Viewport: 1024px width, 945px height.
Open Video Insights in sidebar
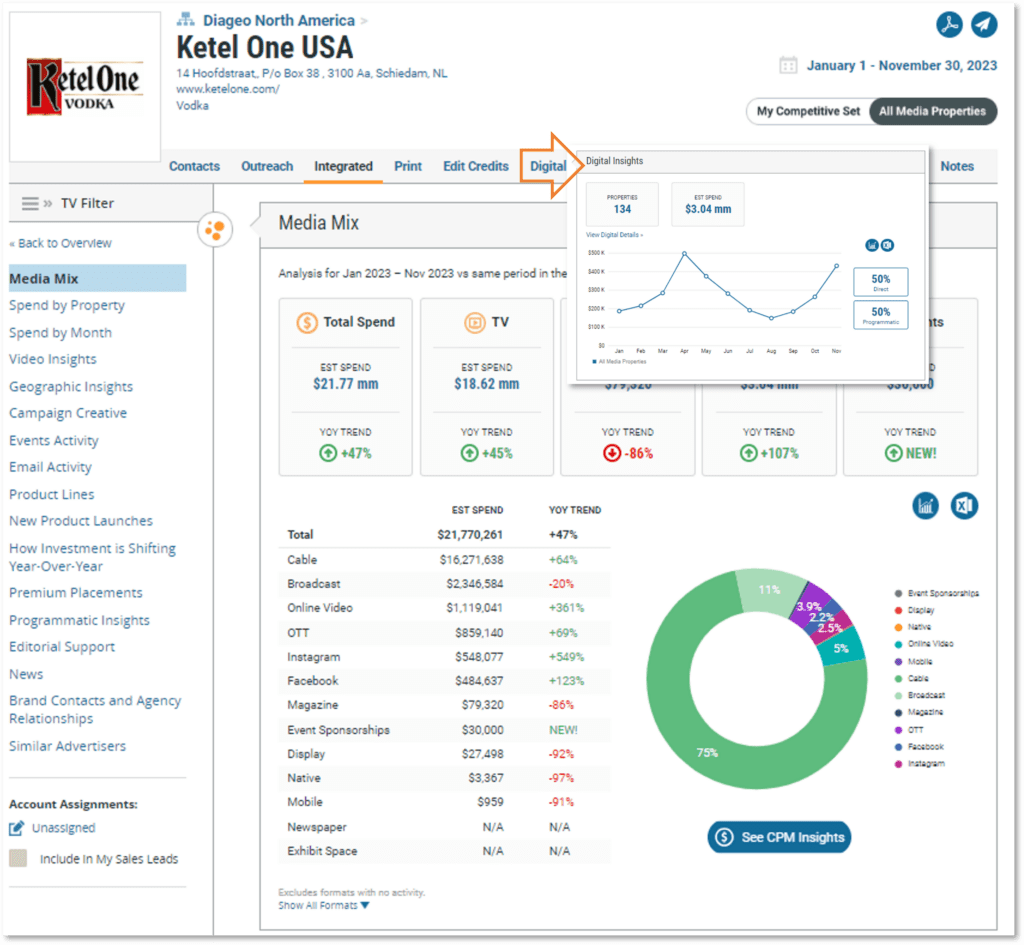click(x=52, y=359)
